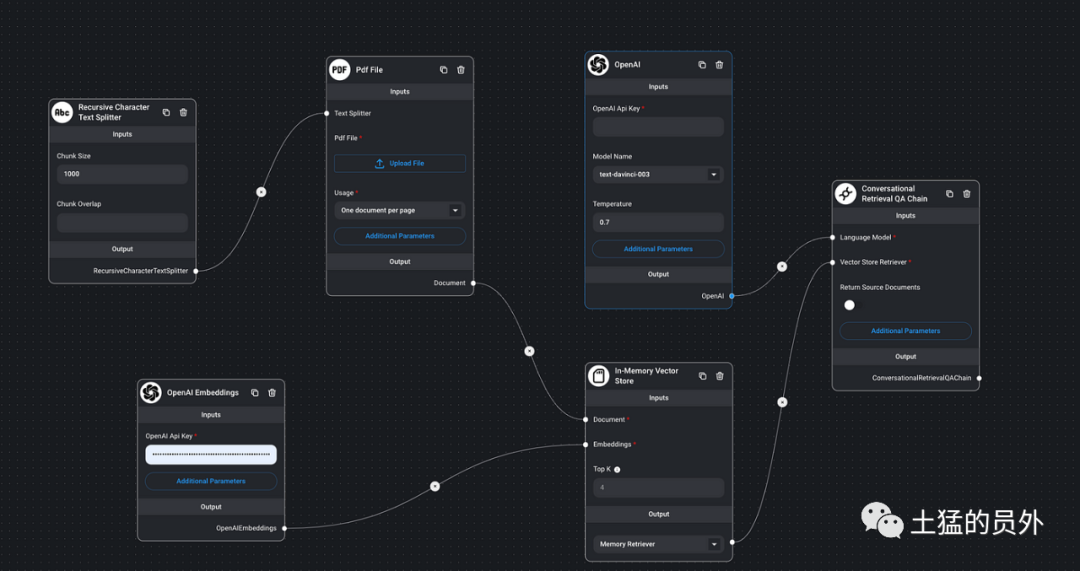Open Additional Parameters in QA Chain node
The image size is (1080, 571).
pyautogui.click(x=905, y=331)
